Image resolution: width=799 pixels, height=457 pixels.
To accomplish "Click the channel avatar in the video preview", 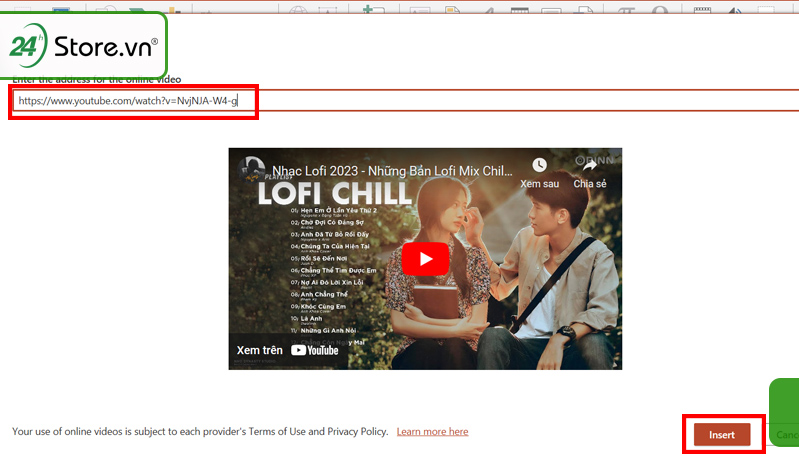I will click(x=251, y=169).
